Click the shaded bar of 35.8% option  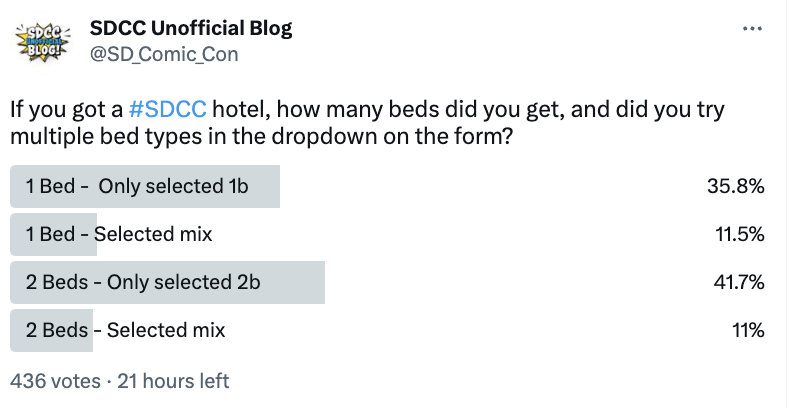(x=145, y=186)
